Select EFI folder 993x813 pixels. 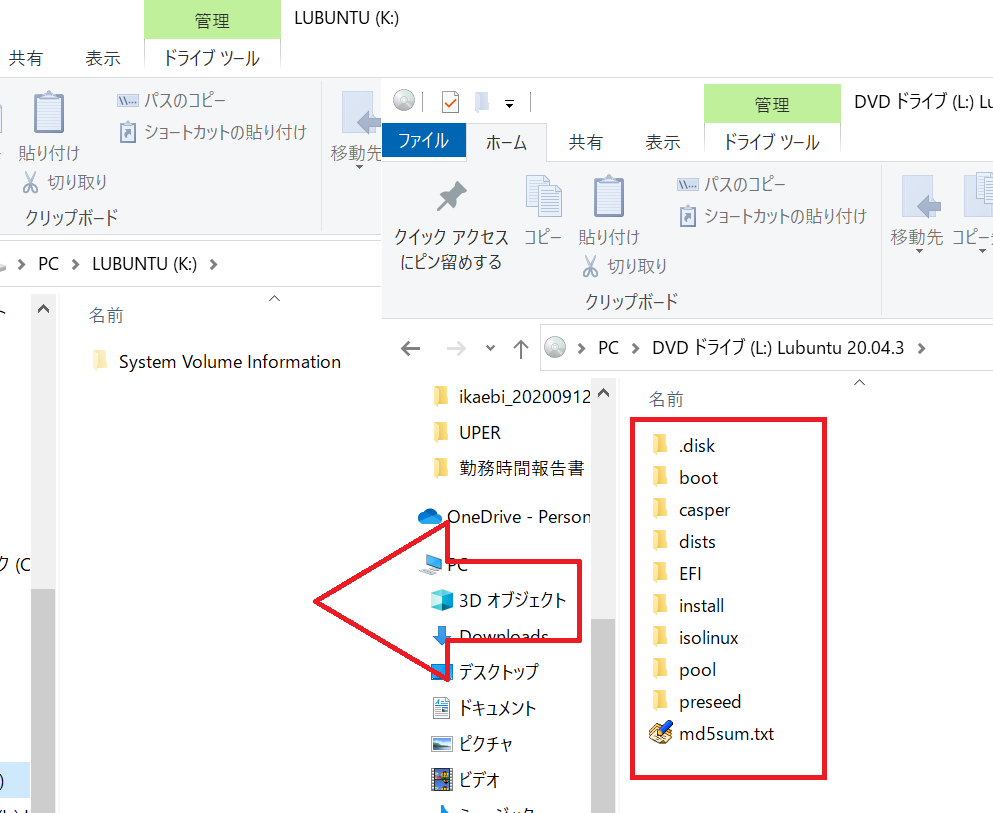tap(676, 573)
